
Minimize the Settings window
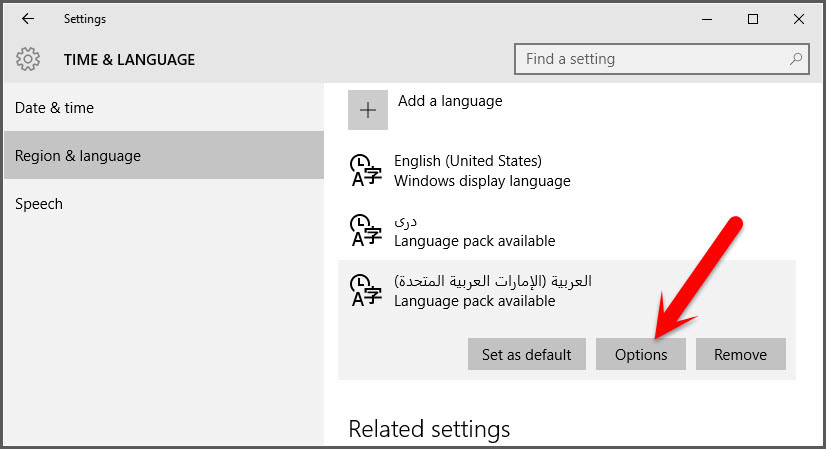coord(707,19)
